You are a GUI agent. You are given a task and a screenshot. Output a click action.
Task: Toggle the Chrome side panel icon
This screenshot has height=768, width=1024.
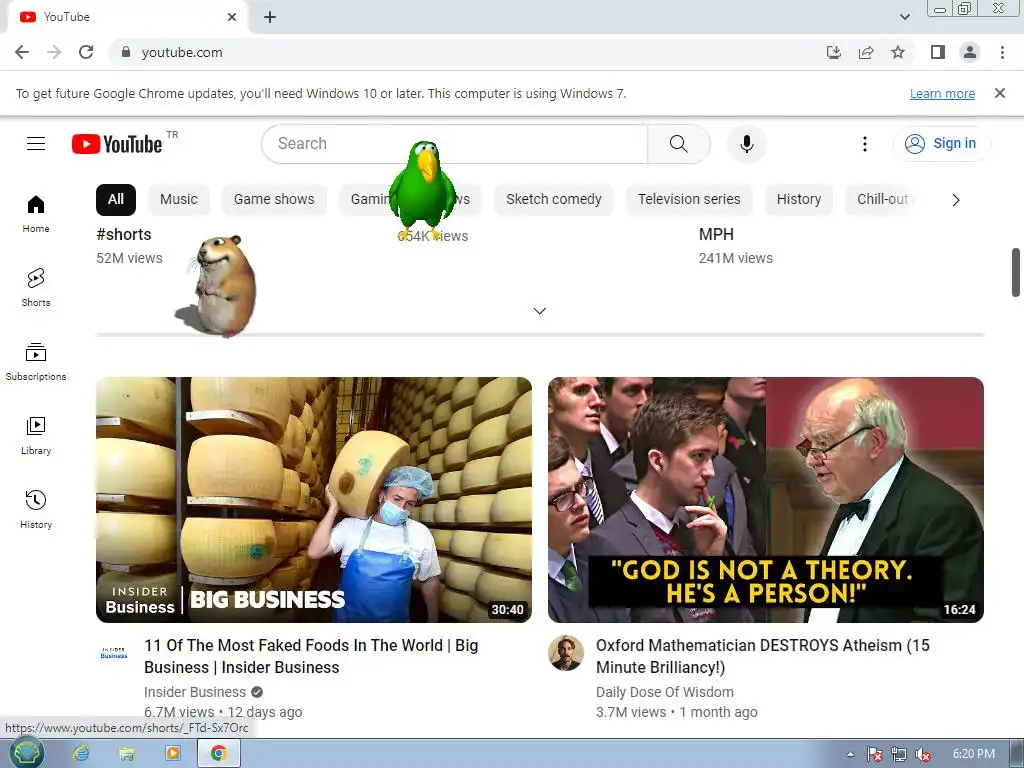938,52
